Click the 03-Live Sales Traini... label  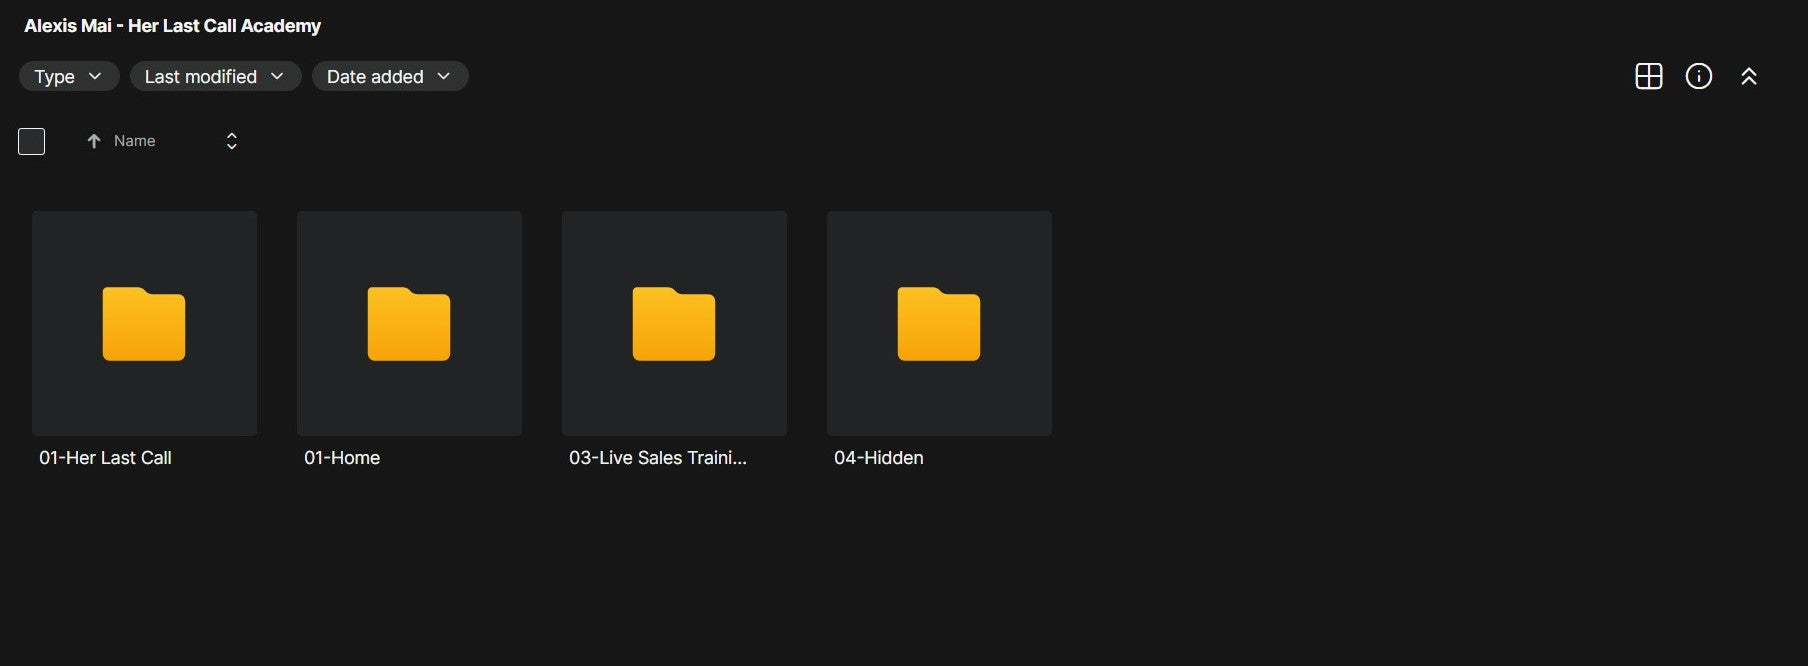click(658, 458)
